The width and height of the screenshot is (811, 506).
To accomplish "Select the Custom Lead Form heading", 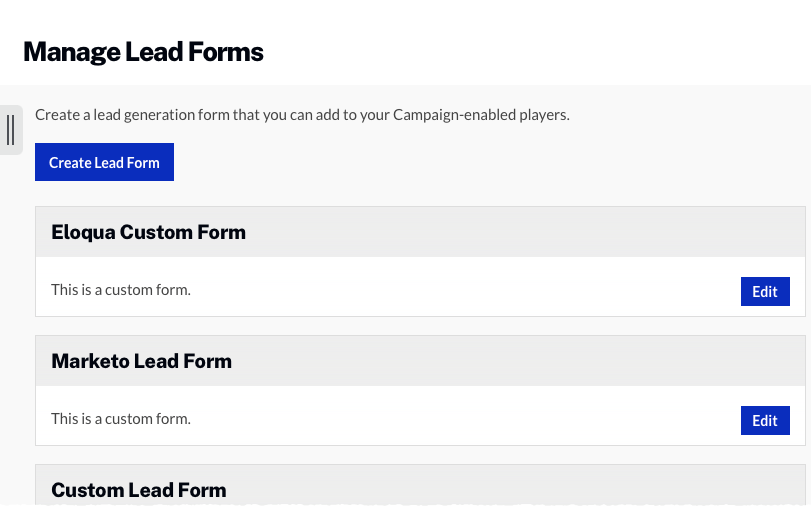I will click(139, 489).
